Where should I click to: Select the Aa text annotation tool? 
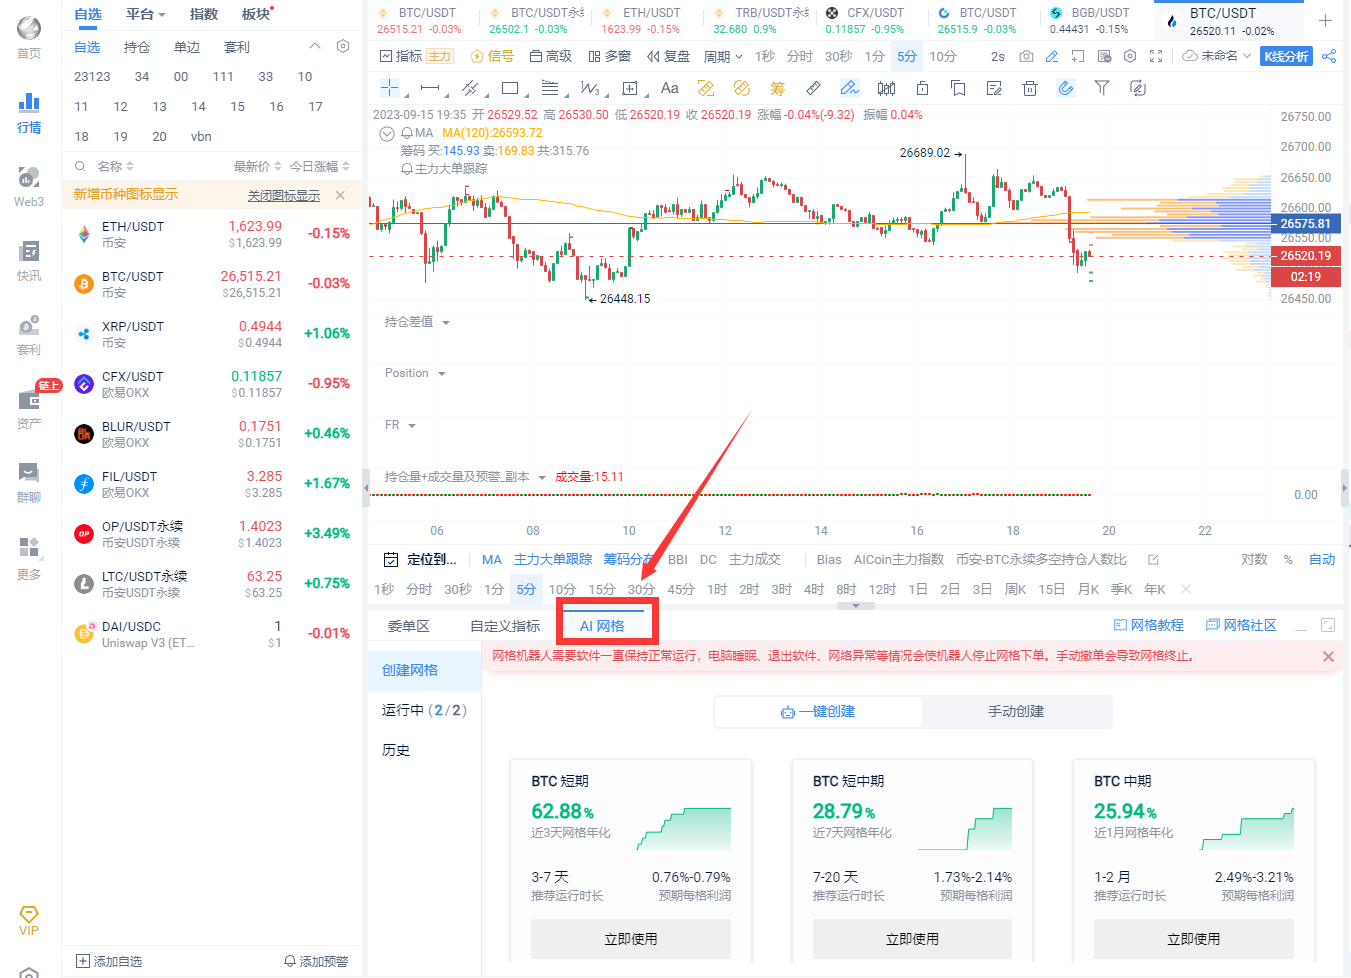[670, 88]
